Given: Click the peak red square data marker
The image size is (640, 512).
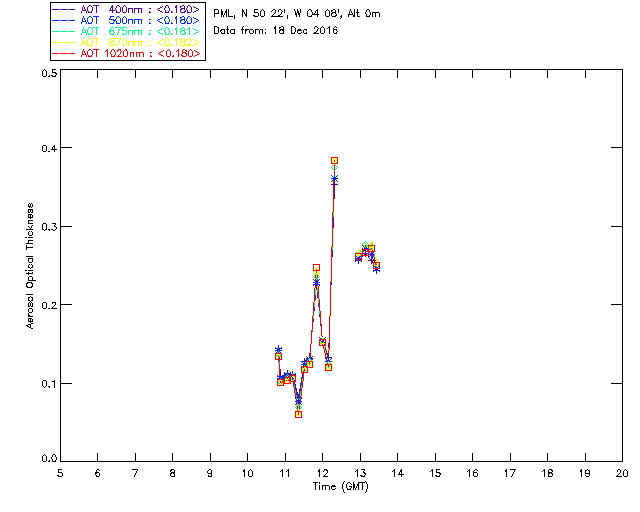Looking at the screenshot, I should [x=334, y=160].
